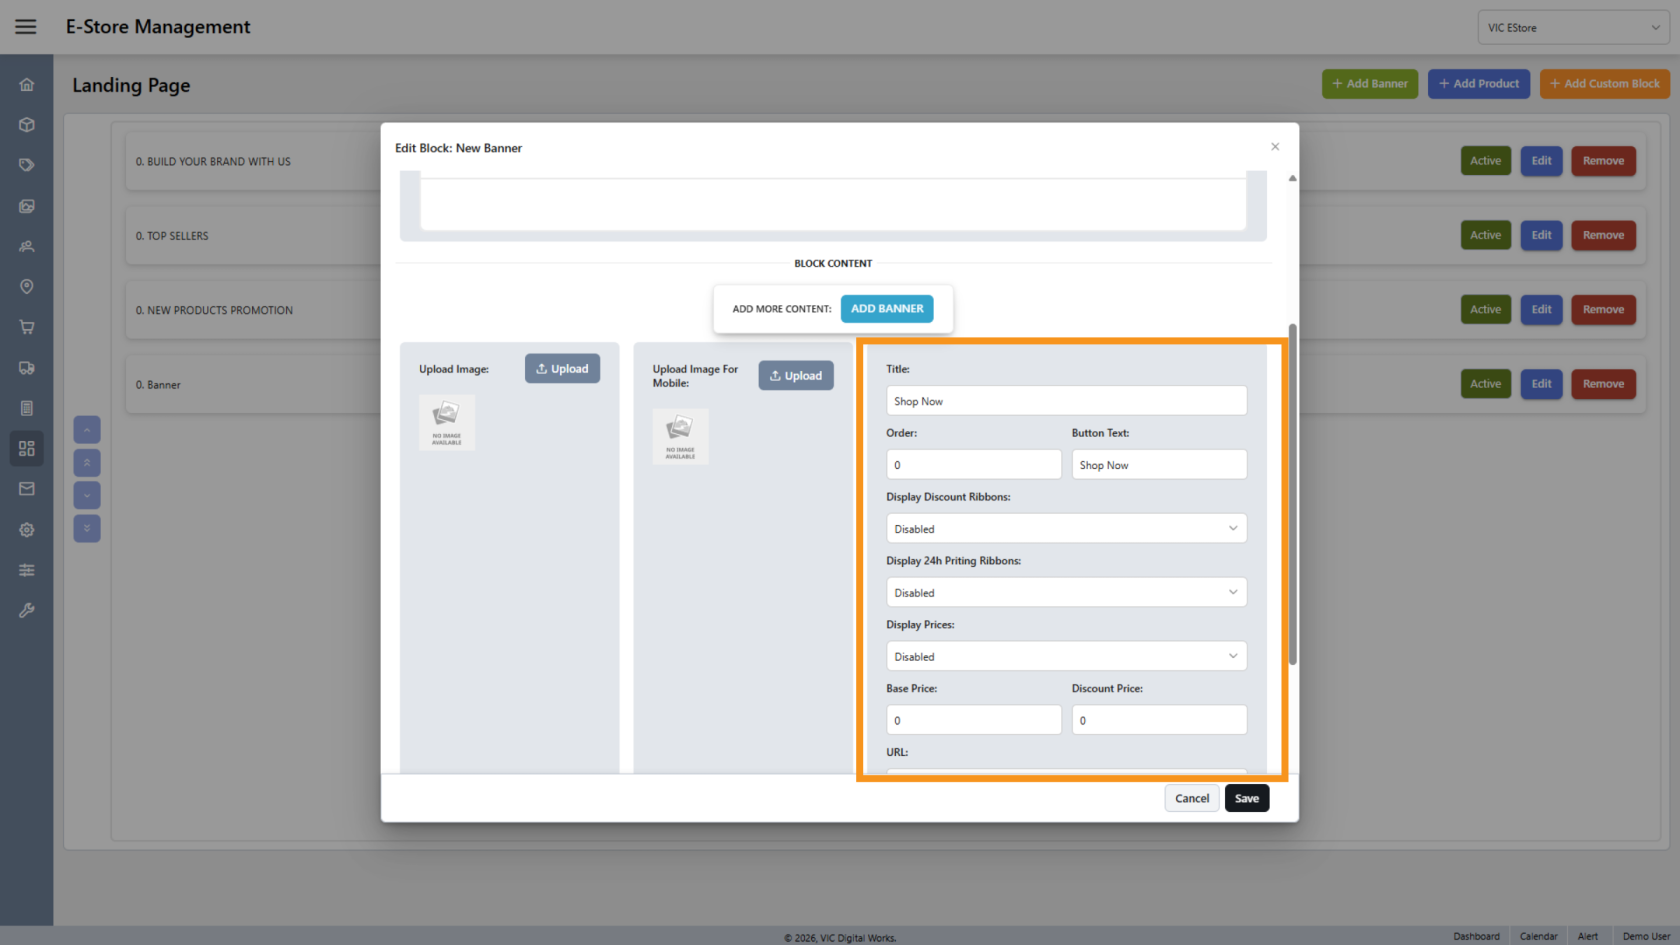1680x945 pixels.
Task: Open the envelope mail icon in sidebar
Action: coord(27,489)
